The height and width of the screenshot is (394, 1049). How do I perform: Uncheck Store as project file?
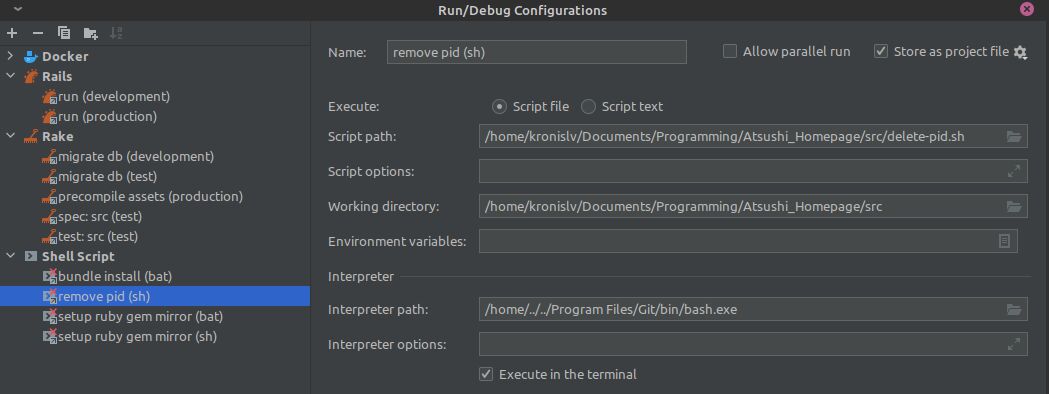point(881,52)
